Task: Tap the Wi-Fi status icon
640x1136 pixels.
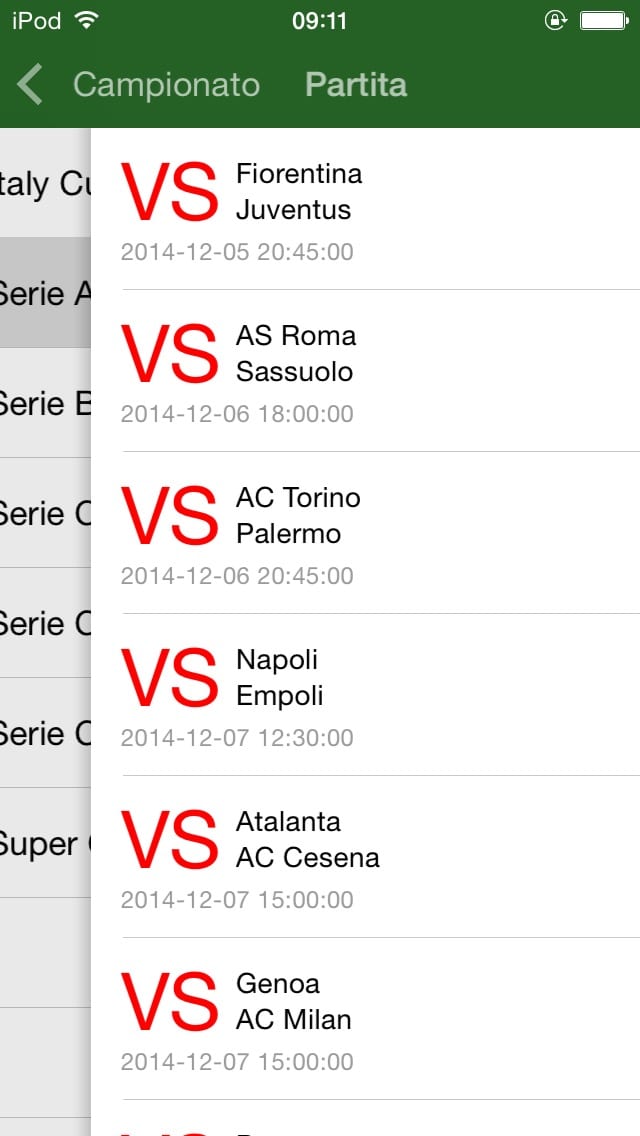Action: (x=87, y=21)
